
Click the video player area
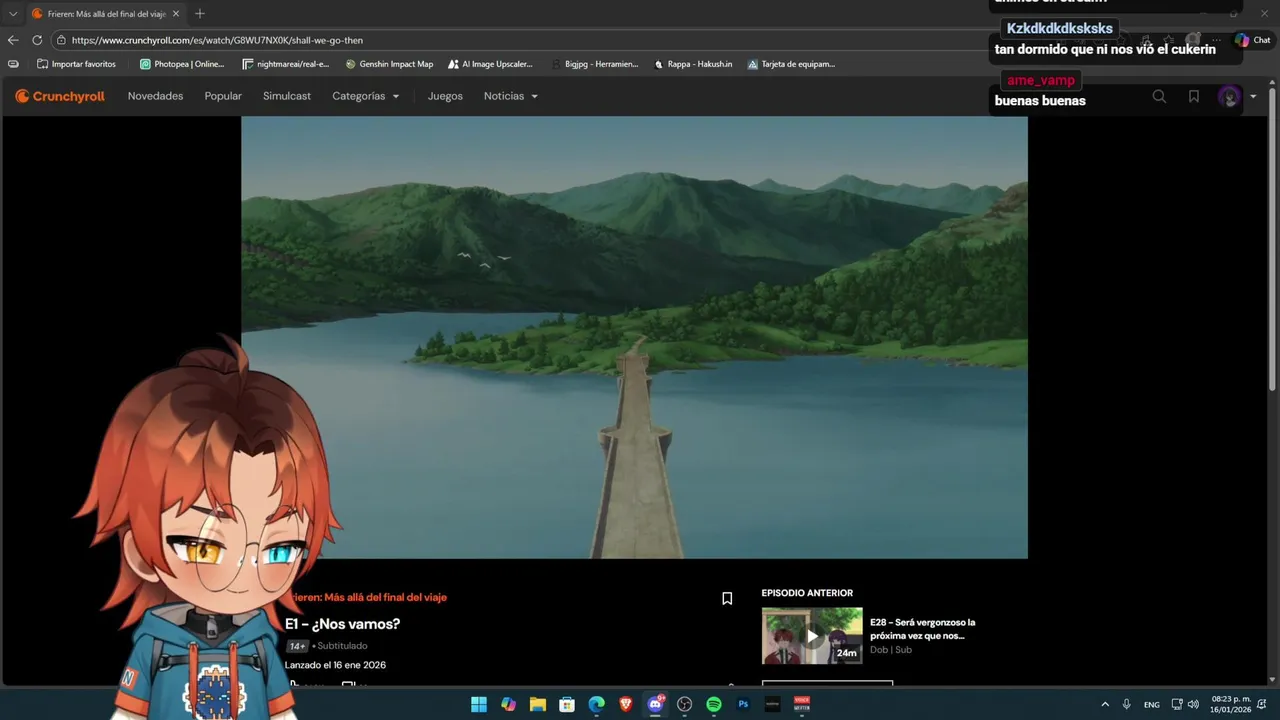pyautogui.click(x=634, y=337)
